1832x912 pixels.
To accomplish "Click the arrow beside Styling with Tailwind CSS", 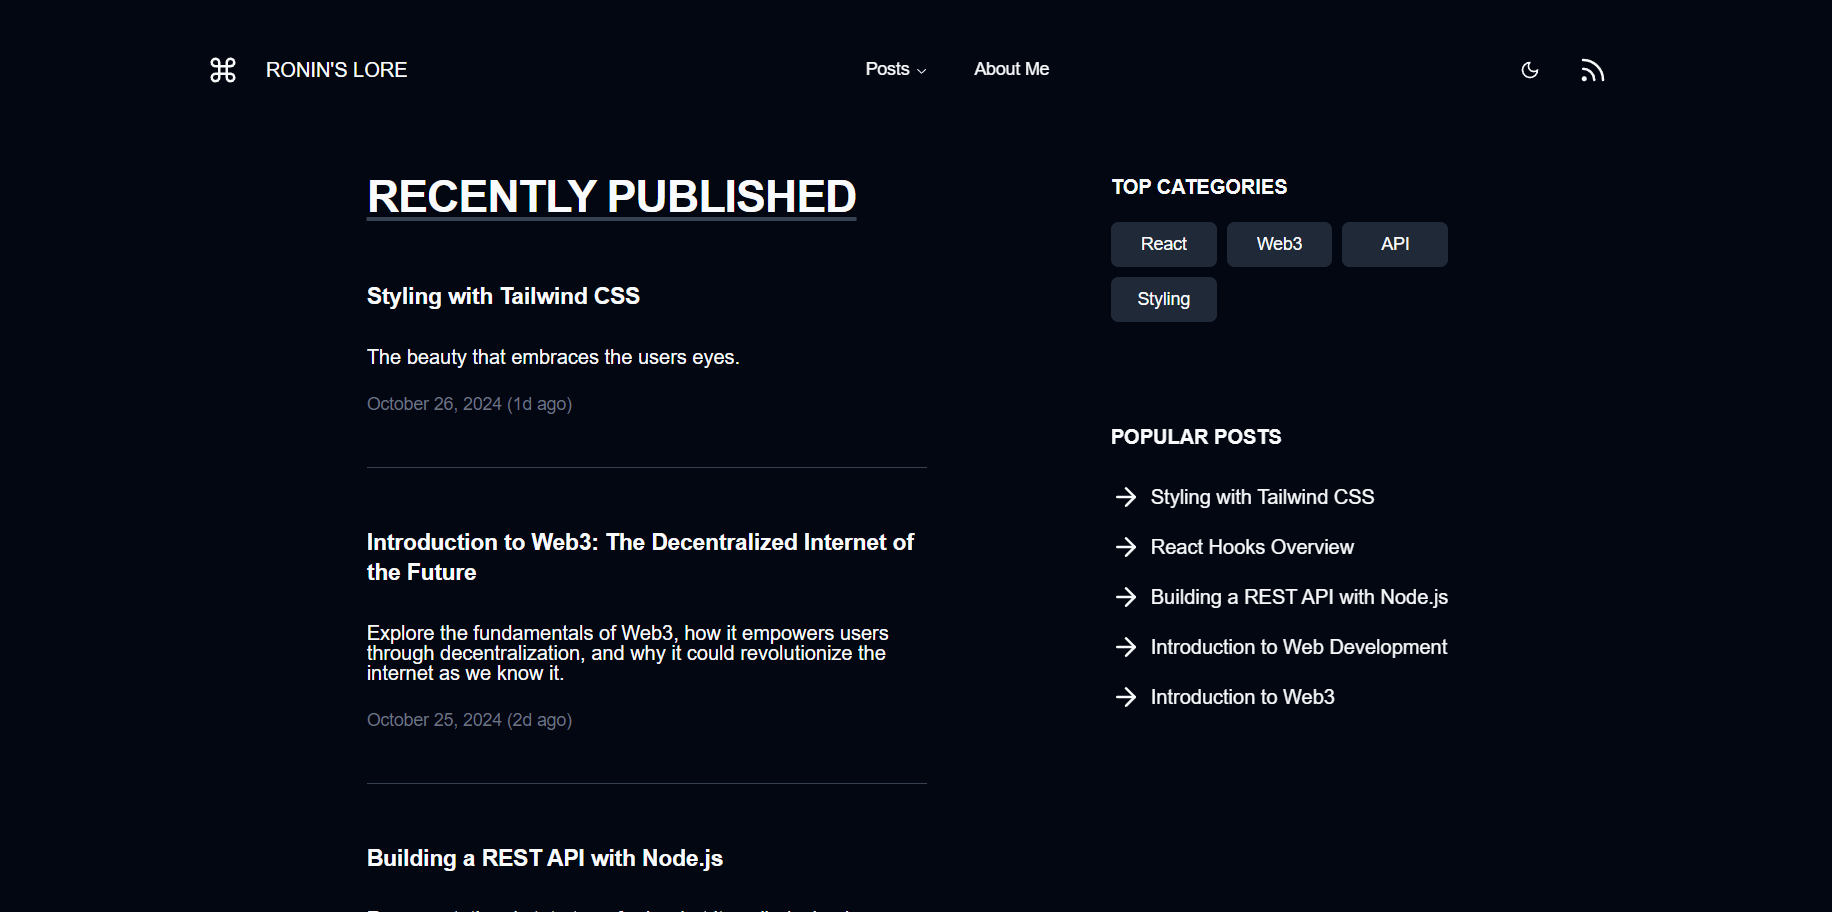I will [1126, 497].
